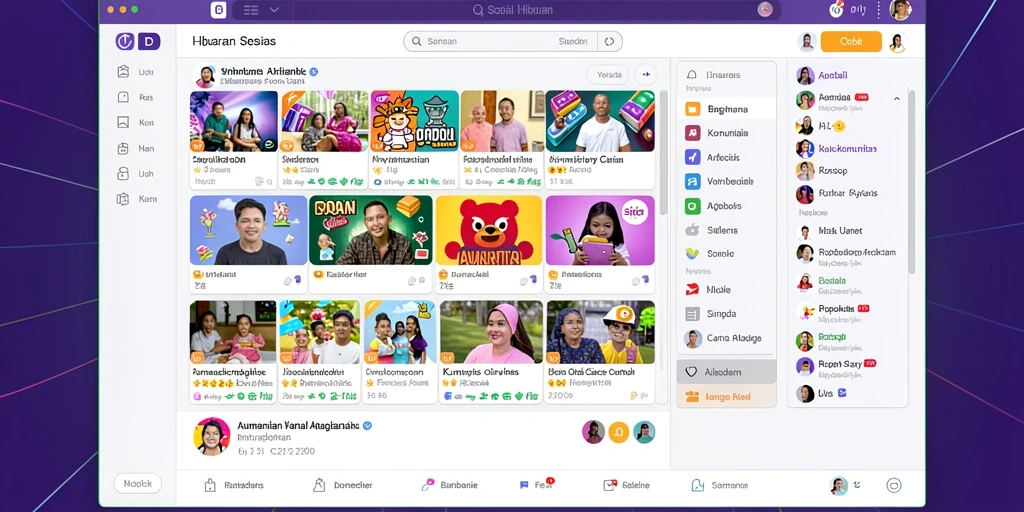The height and width of the screenshot is (512, 1024).
Task: Open the cartoon sun character thumbnail
Action: click(x=414, y=121)
